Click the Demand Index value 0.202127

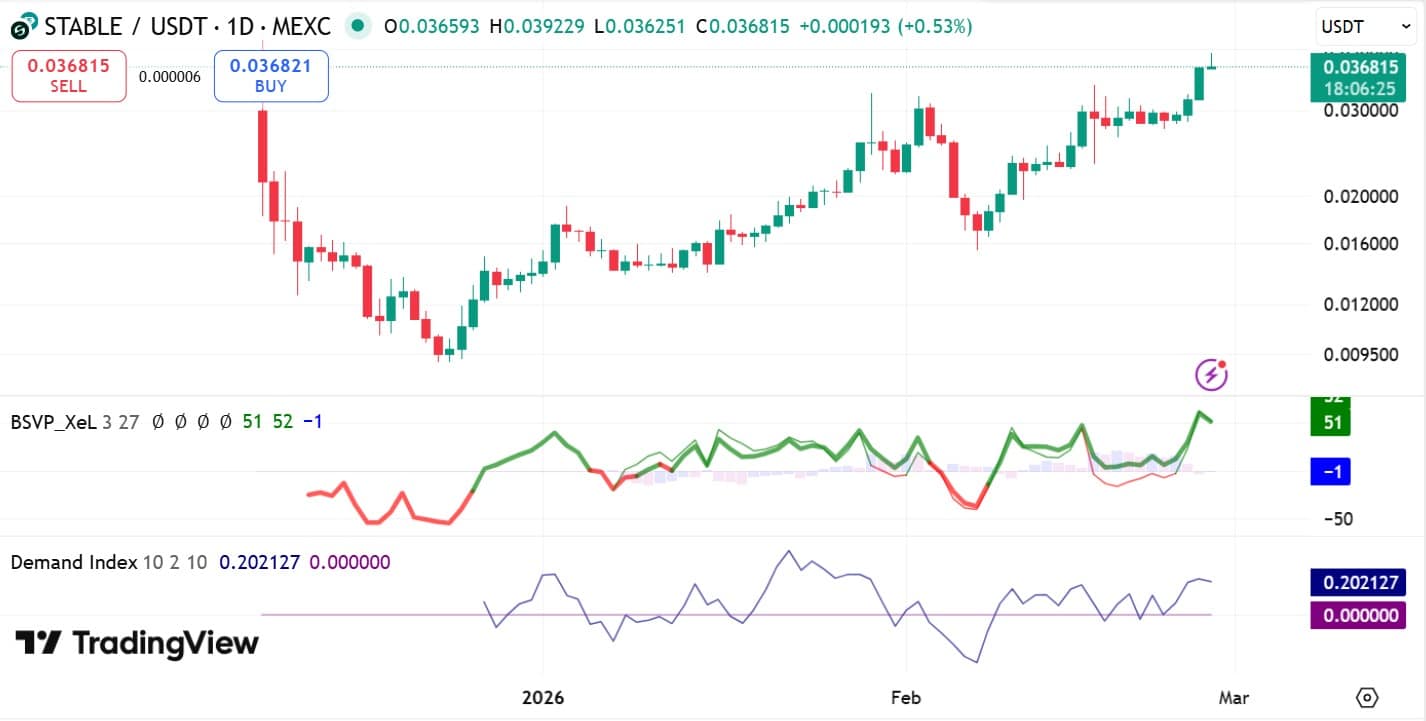258,562
